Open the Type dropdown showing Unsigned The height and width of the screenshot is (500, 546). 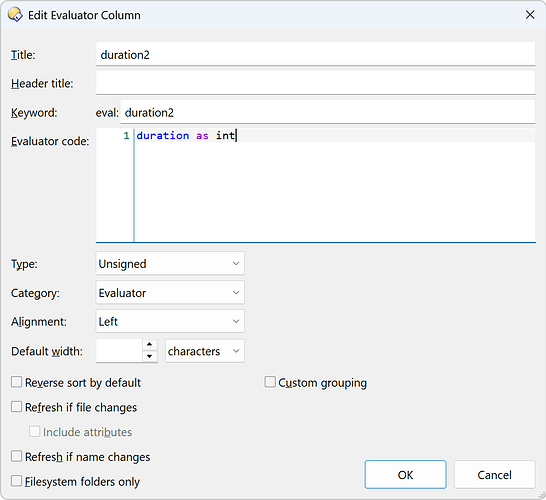170,264
